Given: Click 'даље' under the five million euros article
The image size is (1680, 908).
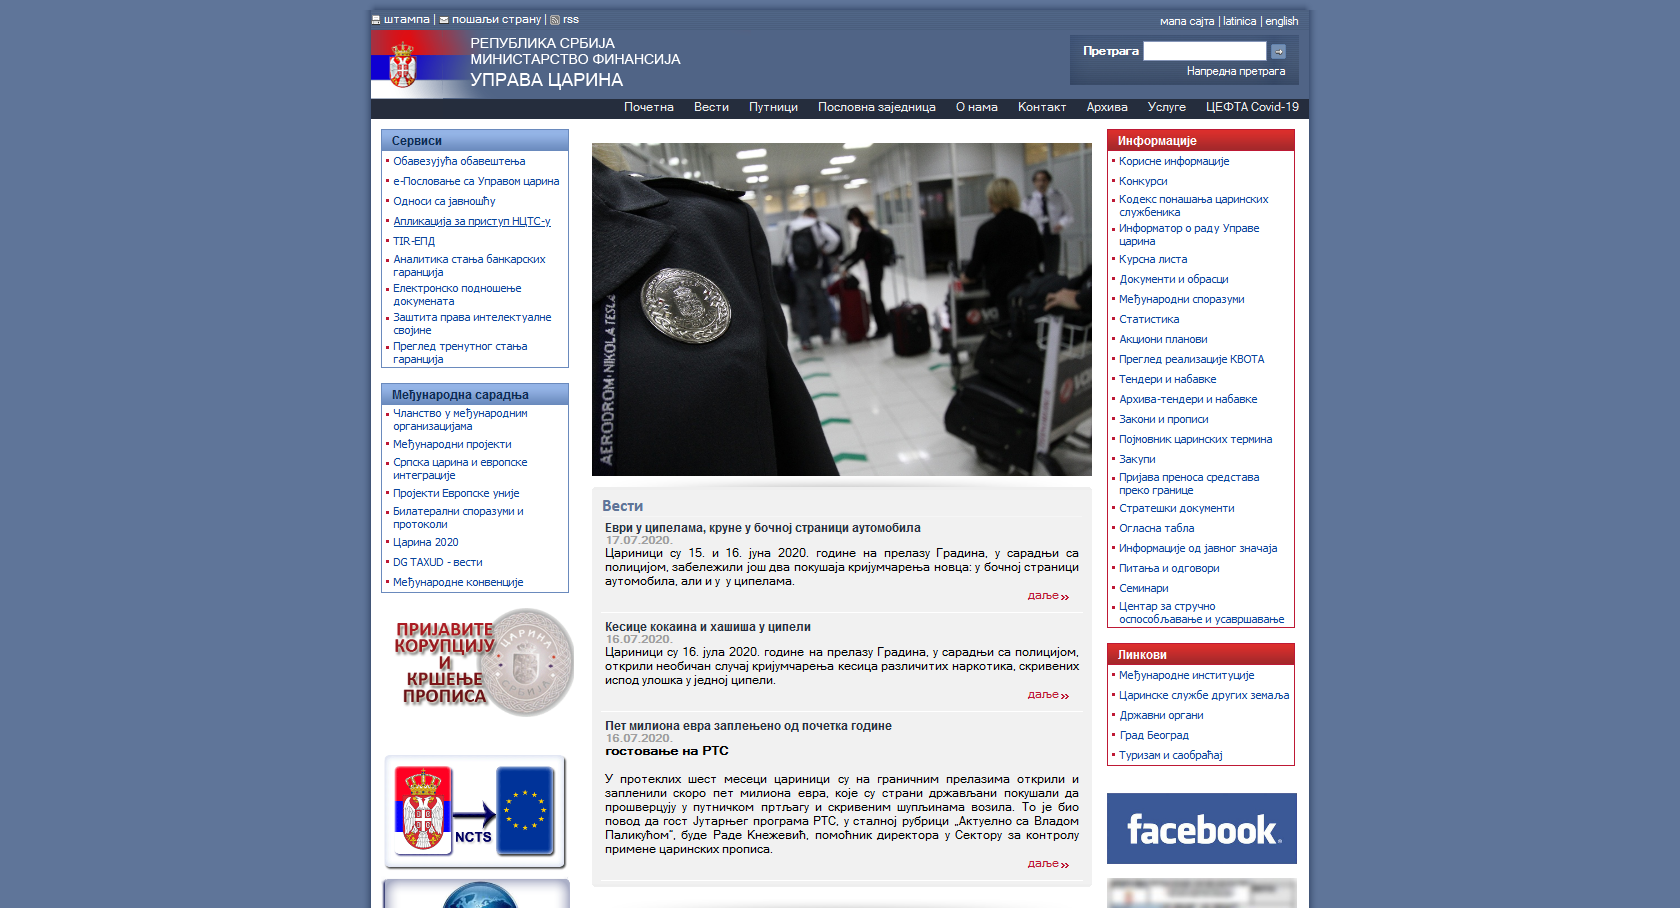Looking at the screenshot, I should coord(1047,864).
